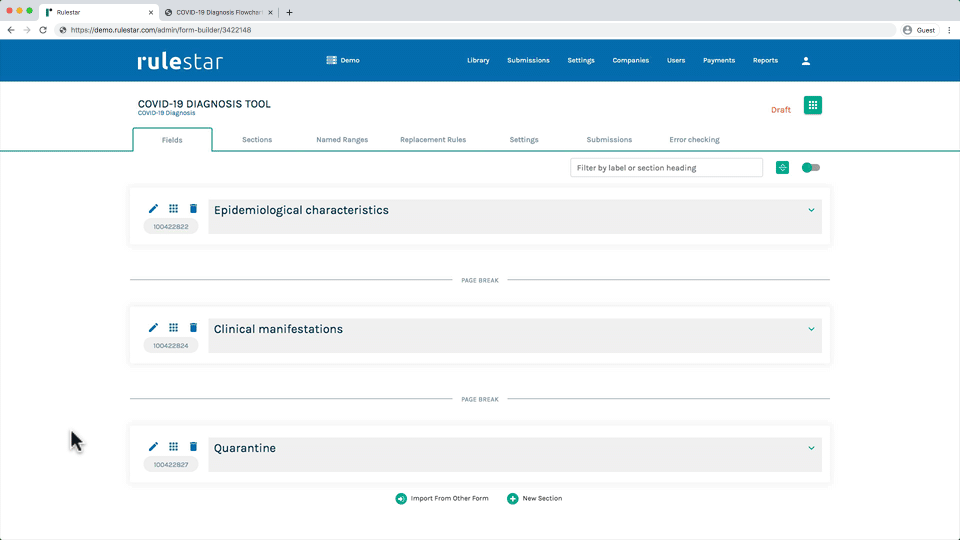
Task: Click grid icon for Quarantine section
Action: coord(173,446)
